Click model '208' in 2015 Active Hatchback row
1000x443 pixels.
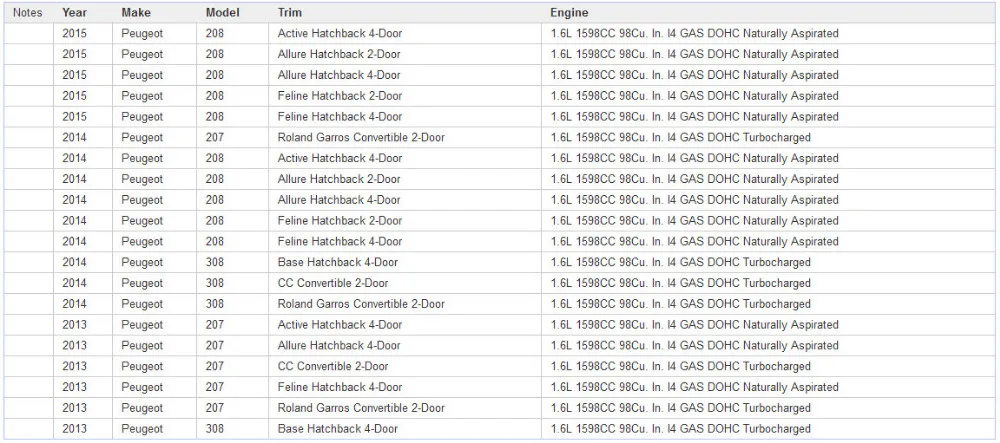click(215, 33)
